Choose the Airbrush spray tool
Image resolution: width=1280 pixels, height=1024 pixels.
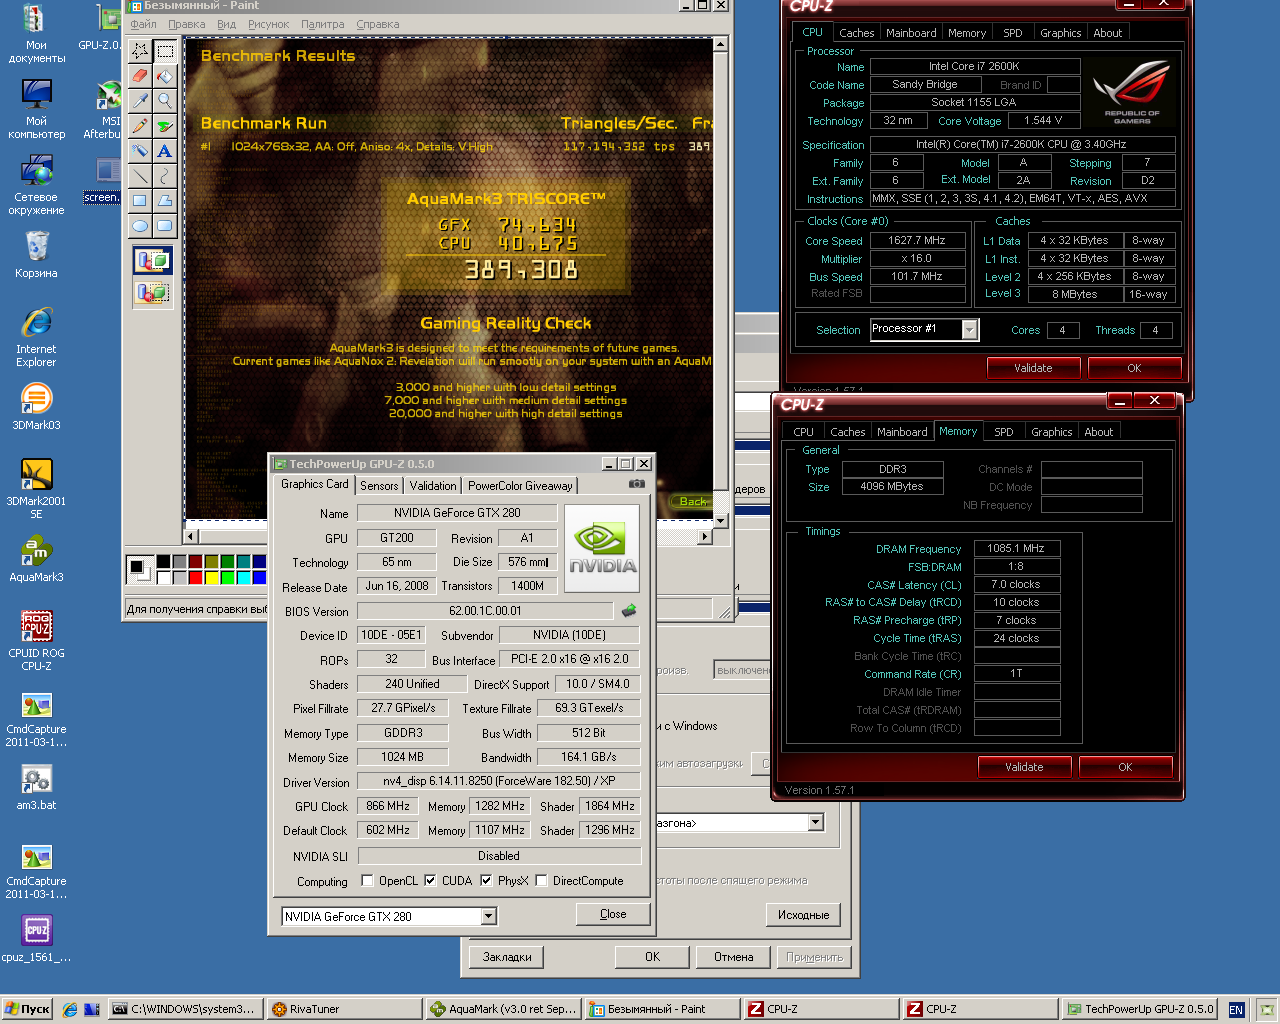(140, 150)
